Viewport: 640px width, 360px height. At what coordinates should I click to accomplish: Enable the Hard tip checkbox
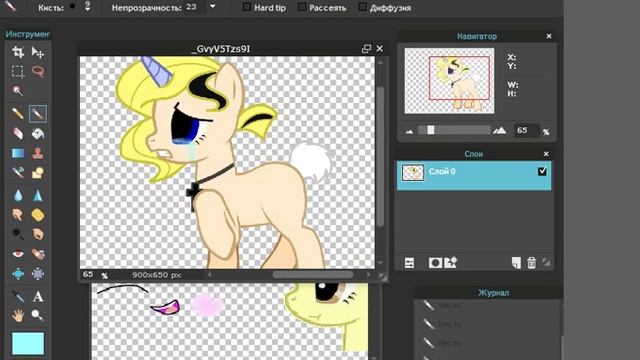point(247,7)
